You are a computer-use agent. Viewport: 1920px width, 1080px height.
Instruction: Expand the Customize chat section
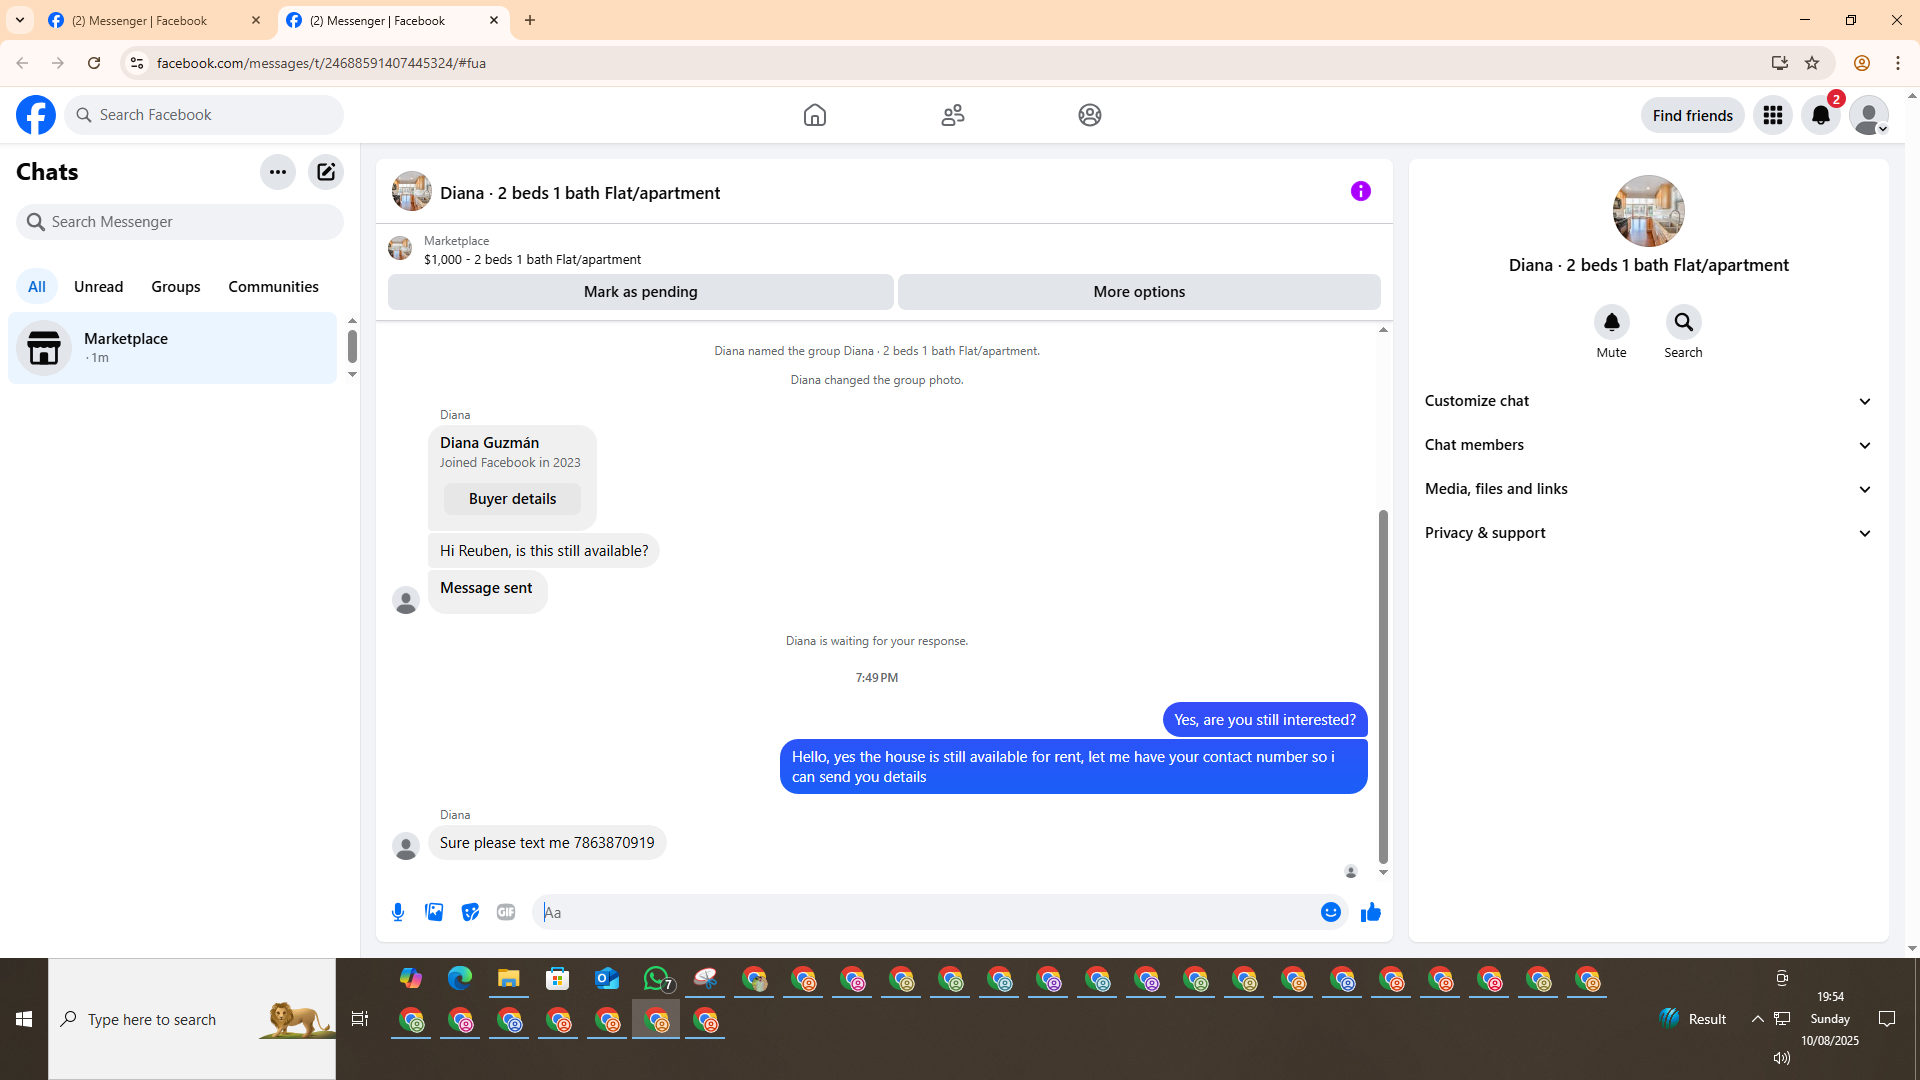tap(1648, 401)
